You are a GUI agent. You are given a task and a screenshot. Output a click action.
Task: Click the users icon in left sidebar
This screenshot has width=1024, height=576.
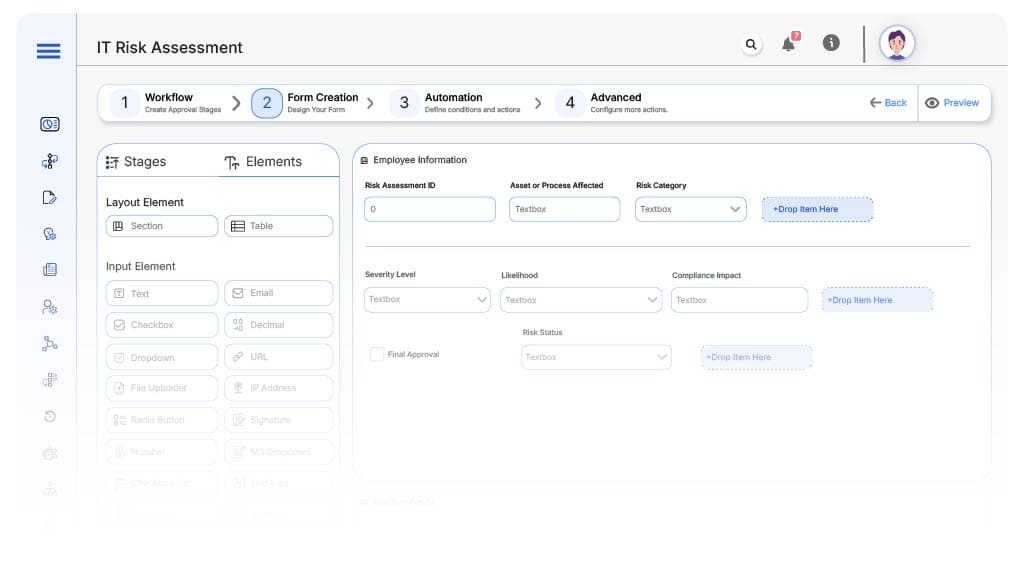click(49, 307)
